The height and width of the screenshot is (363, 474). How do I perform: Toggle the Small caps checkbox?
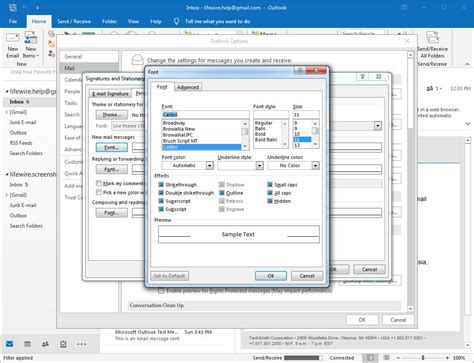pyautogui.click(x=270, y=185)
